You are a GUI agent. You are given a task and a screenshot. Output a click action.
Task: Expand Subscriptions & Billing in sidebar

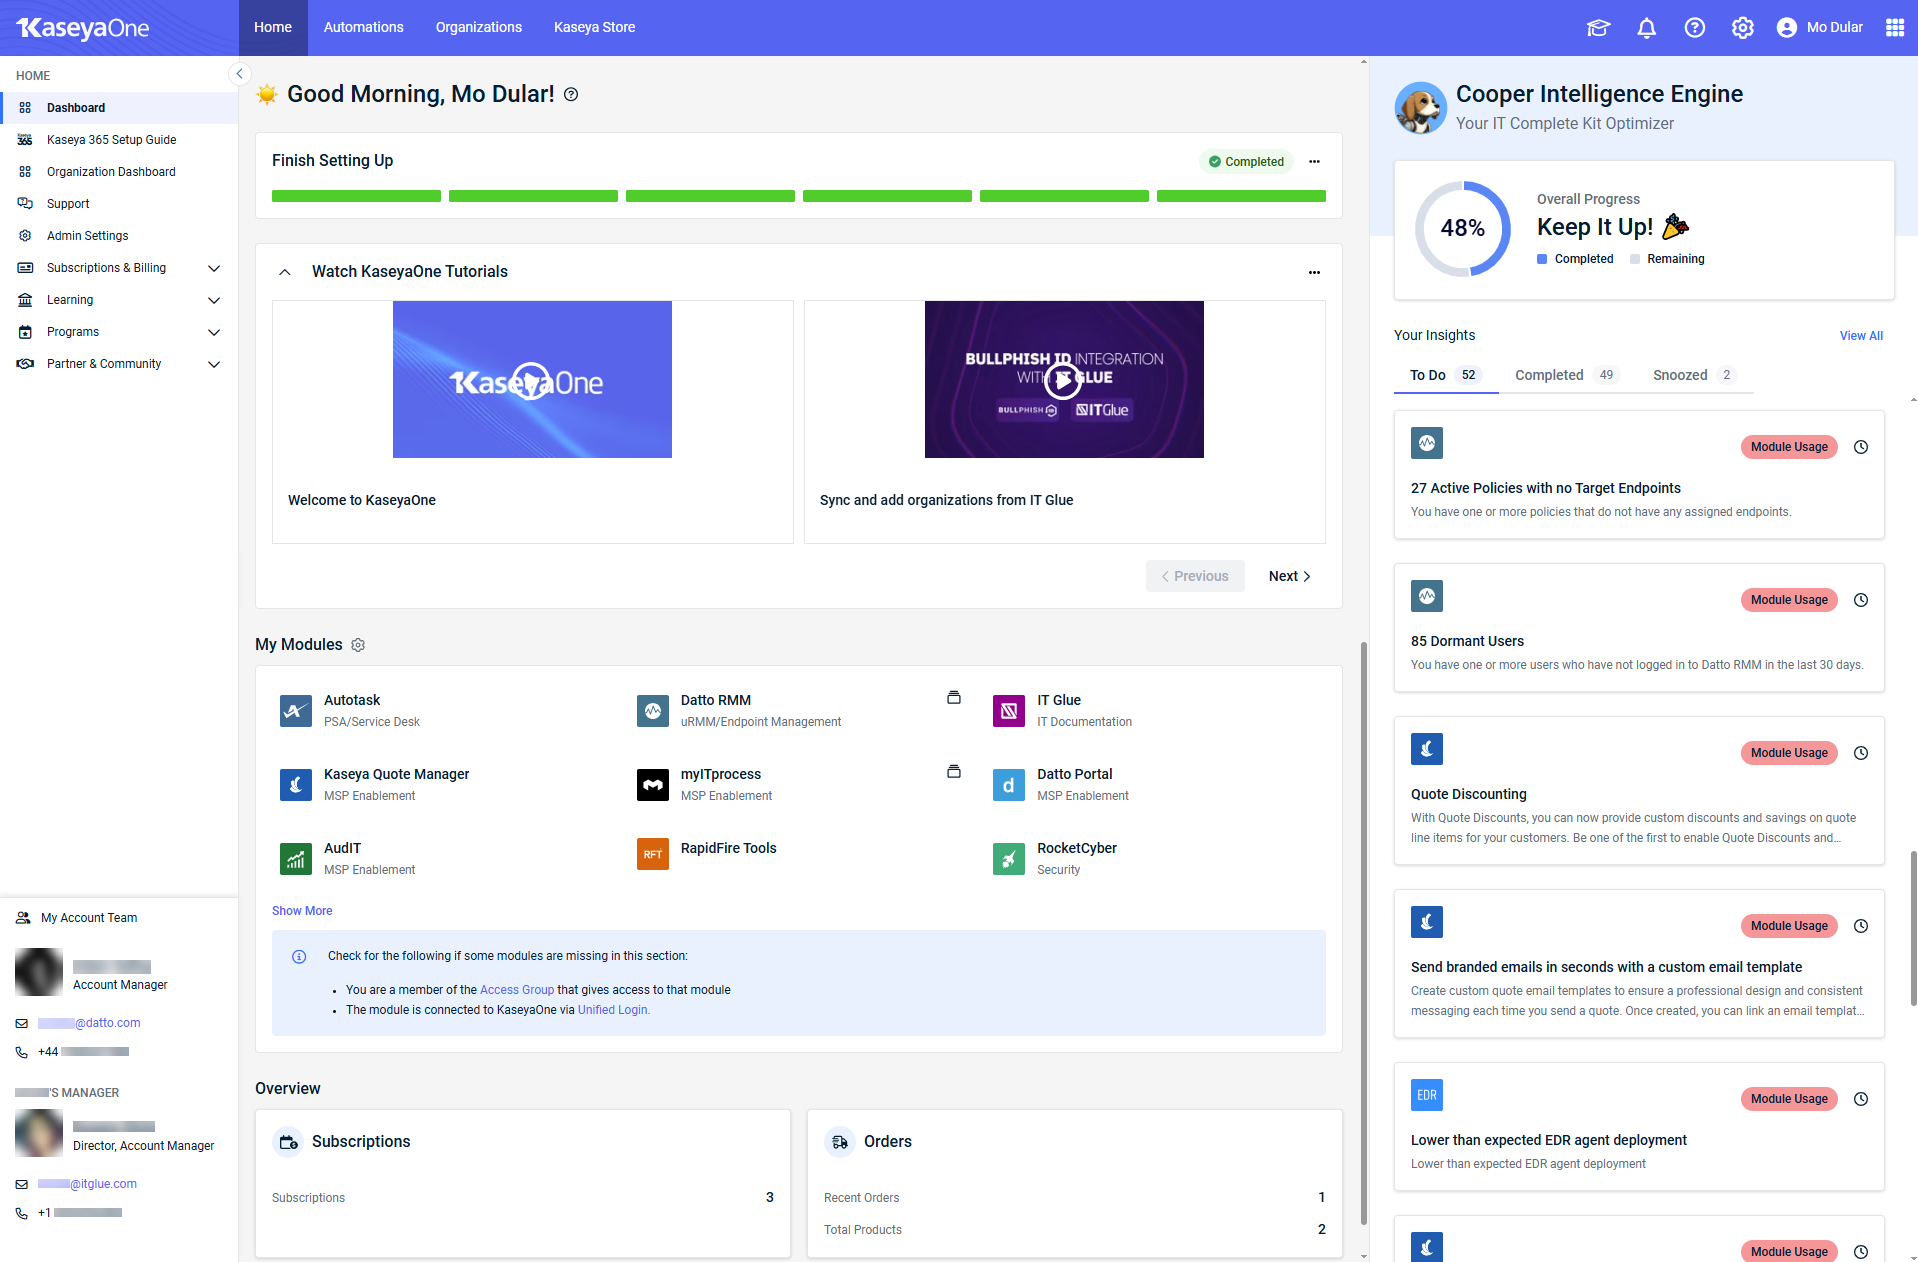pyautogui.click(x=213, y=268)
